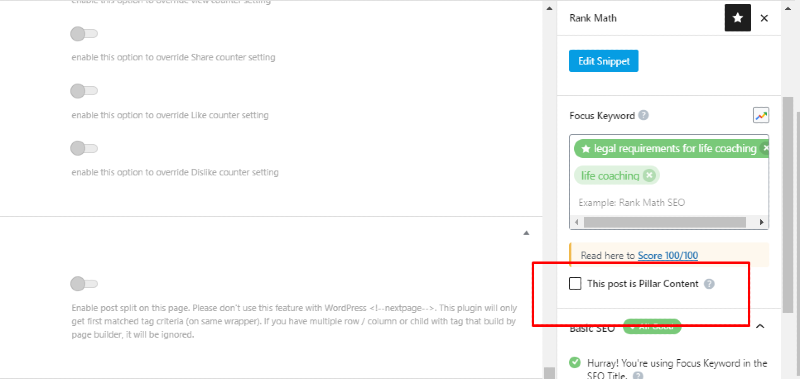Click the green check on Focus Keyword message
The height and width of the screenshot is (379, 800).
575,363
